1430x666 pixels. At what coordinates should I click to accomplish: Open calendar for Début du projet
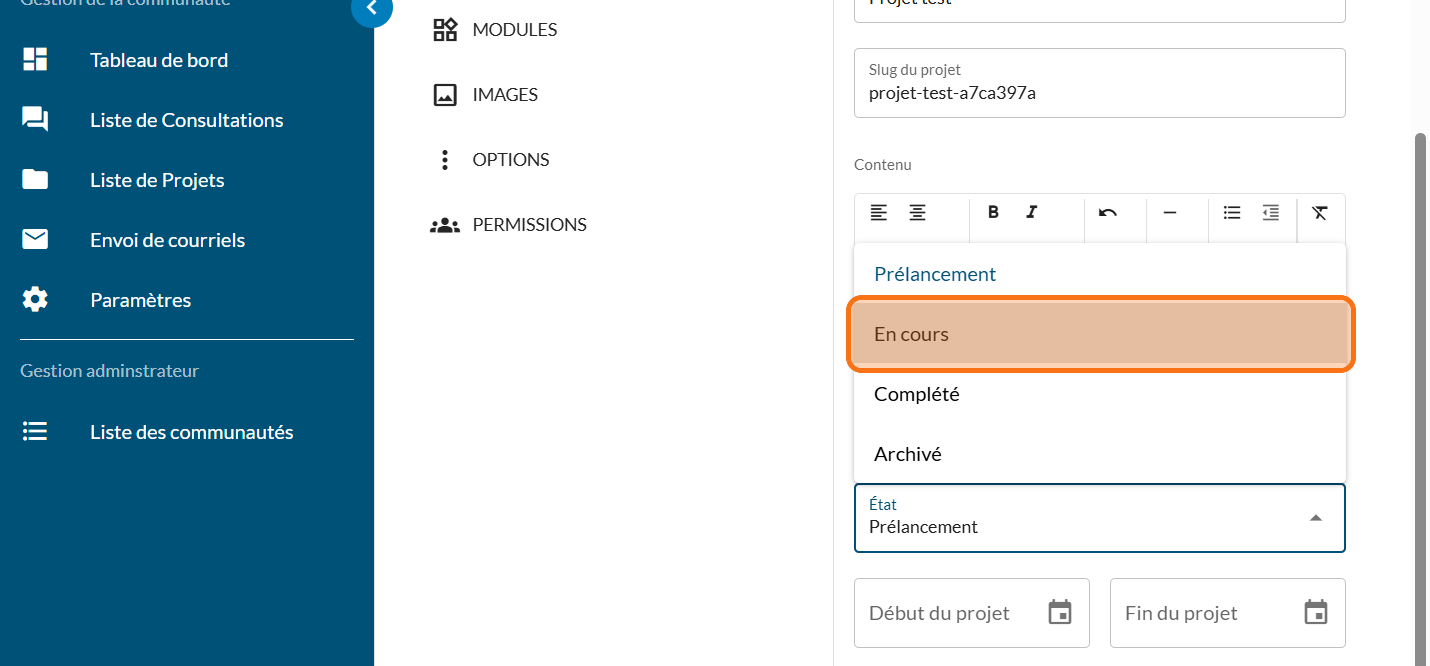click(x=1059, y=612)
